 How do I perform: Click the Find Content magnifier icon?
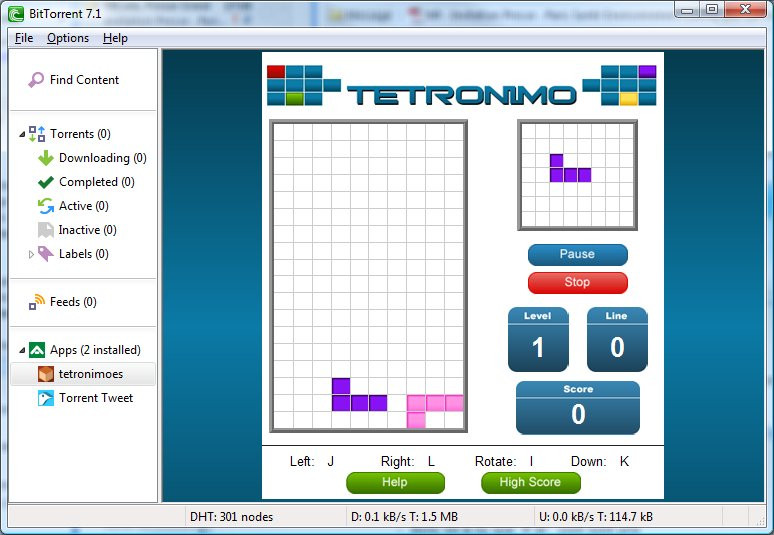36,79
